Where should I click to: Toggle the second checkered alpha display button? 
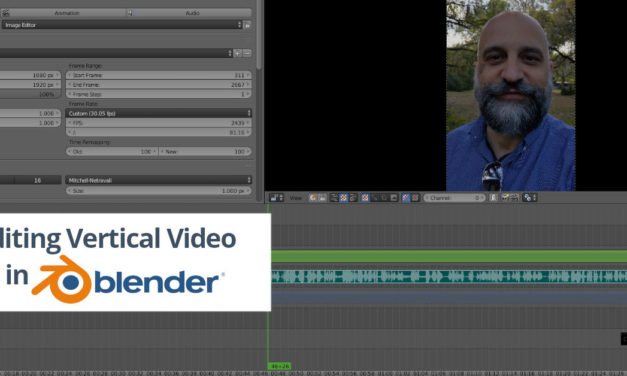(x=365, y=198)
